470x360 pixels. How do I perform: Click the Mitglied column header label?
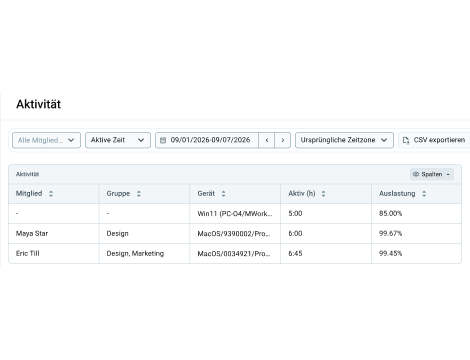[x=29, y=193]
